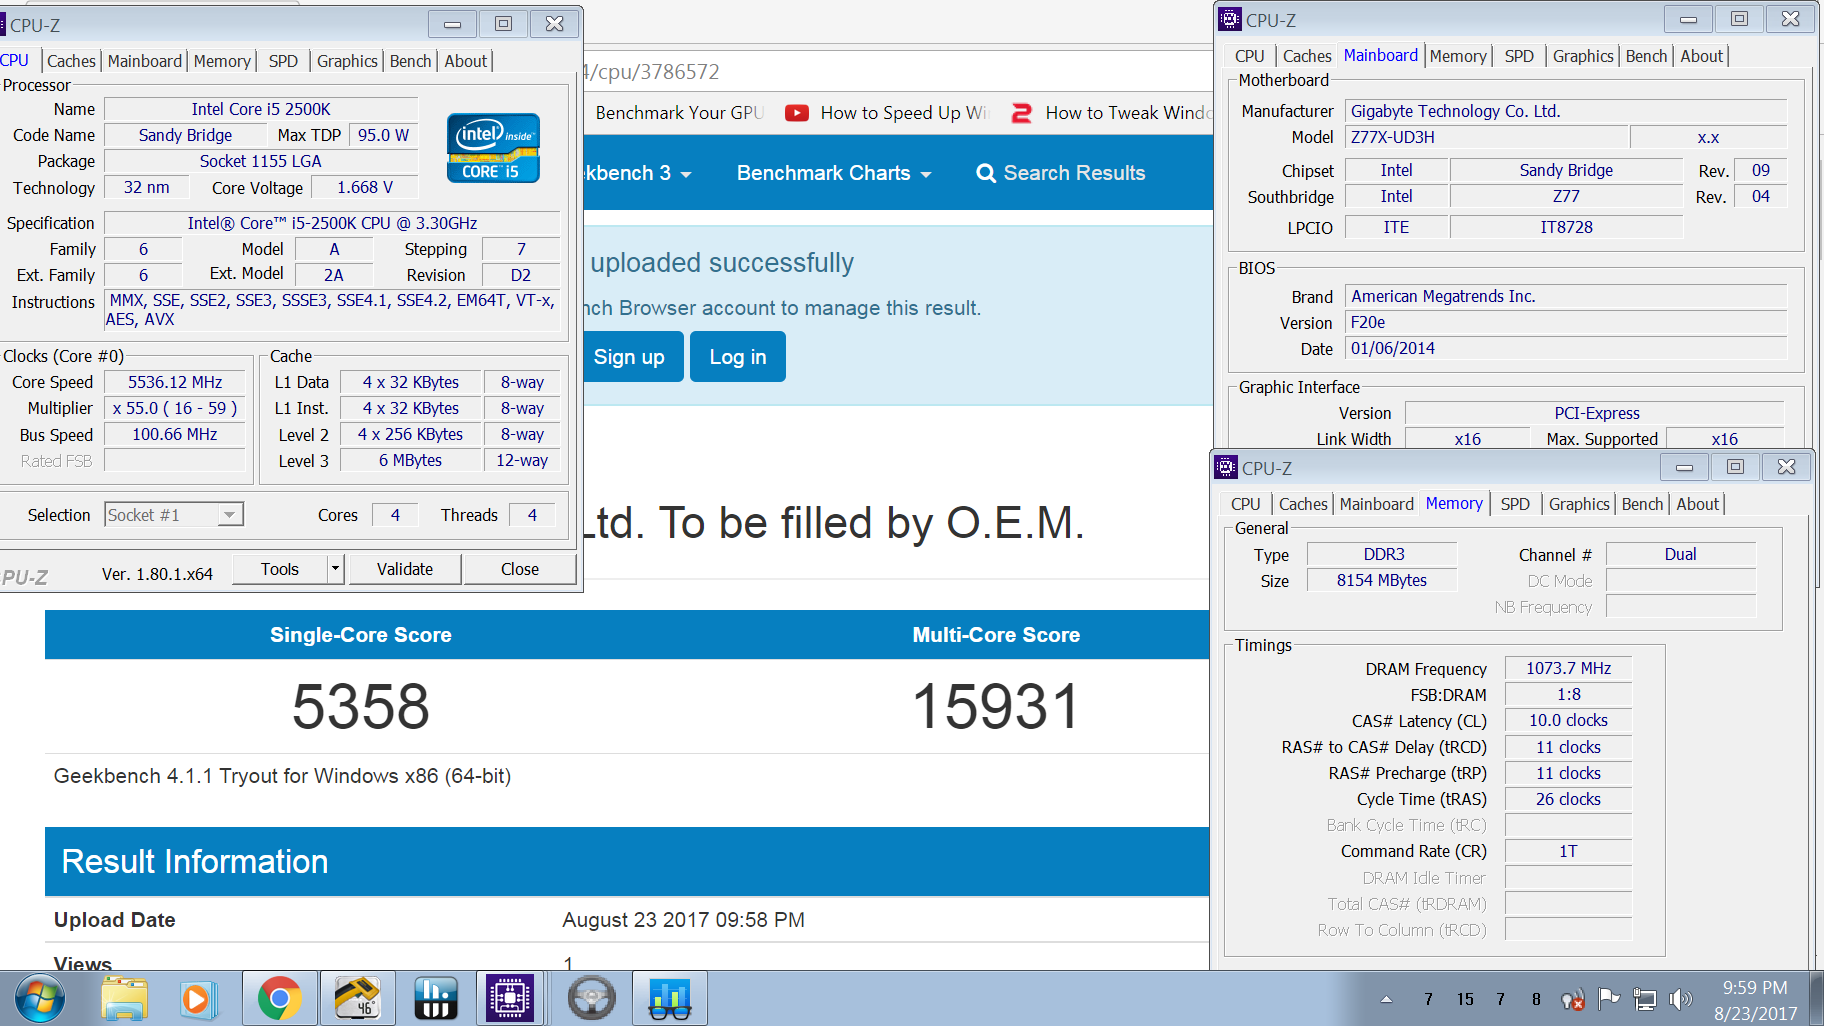Click the browser address bar showing /cpu/3786572
1824x1026 pixels.
[x=896, y=72]
